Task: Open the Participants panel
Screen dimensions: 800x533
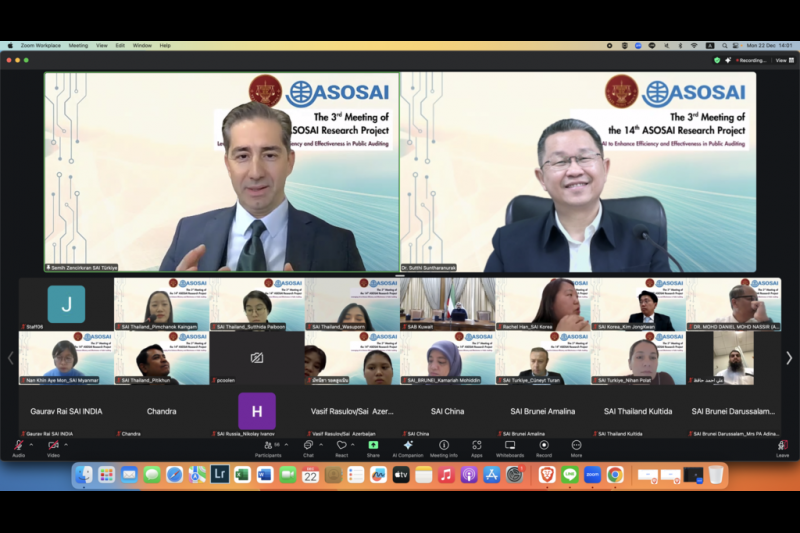Action: click(267, 446)
